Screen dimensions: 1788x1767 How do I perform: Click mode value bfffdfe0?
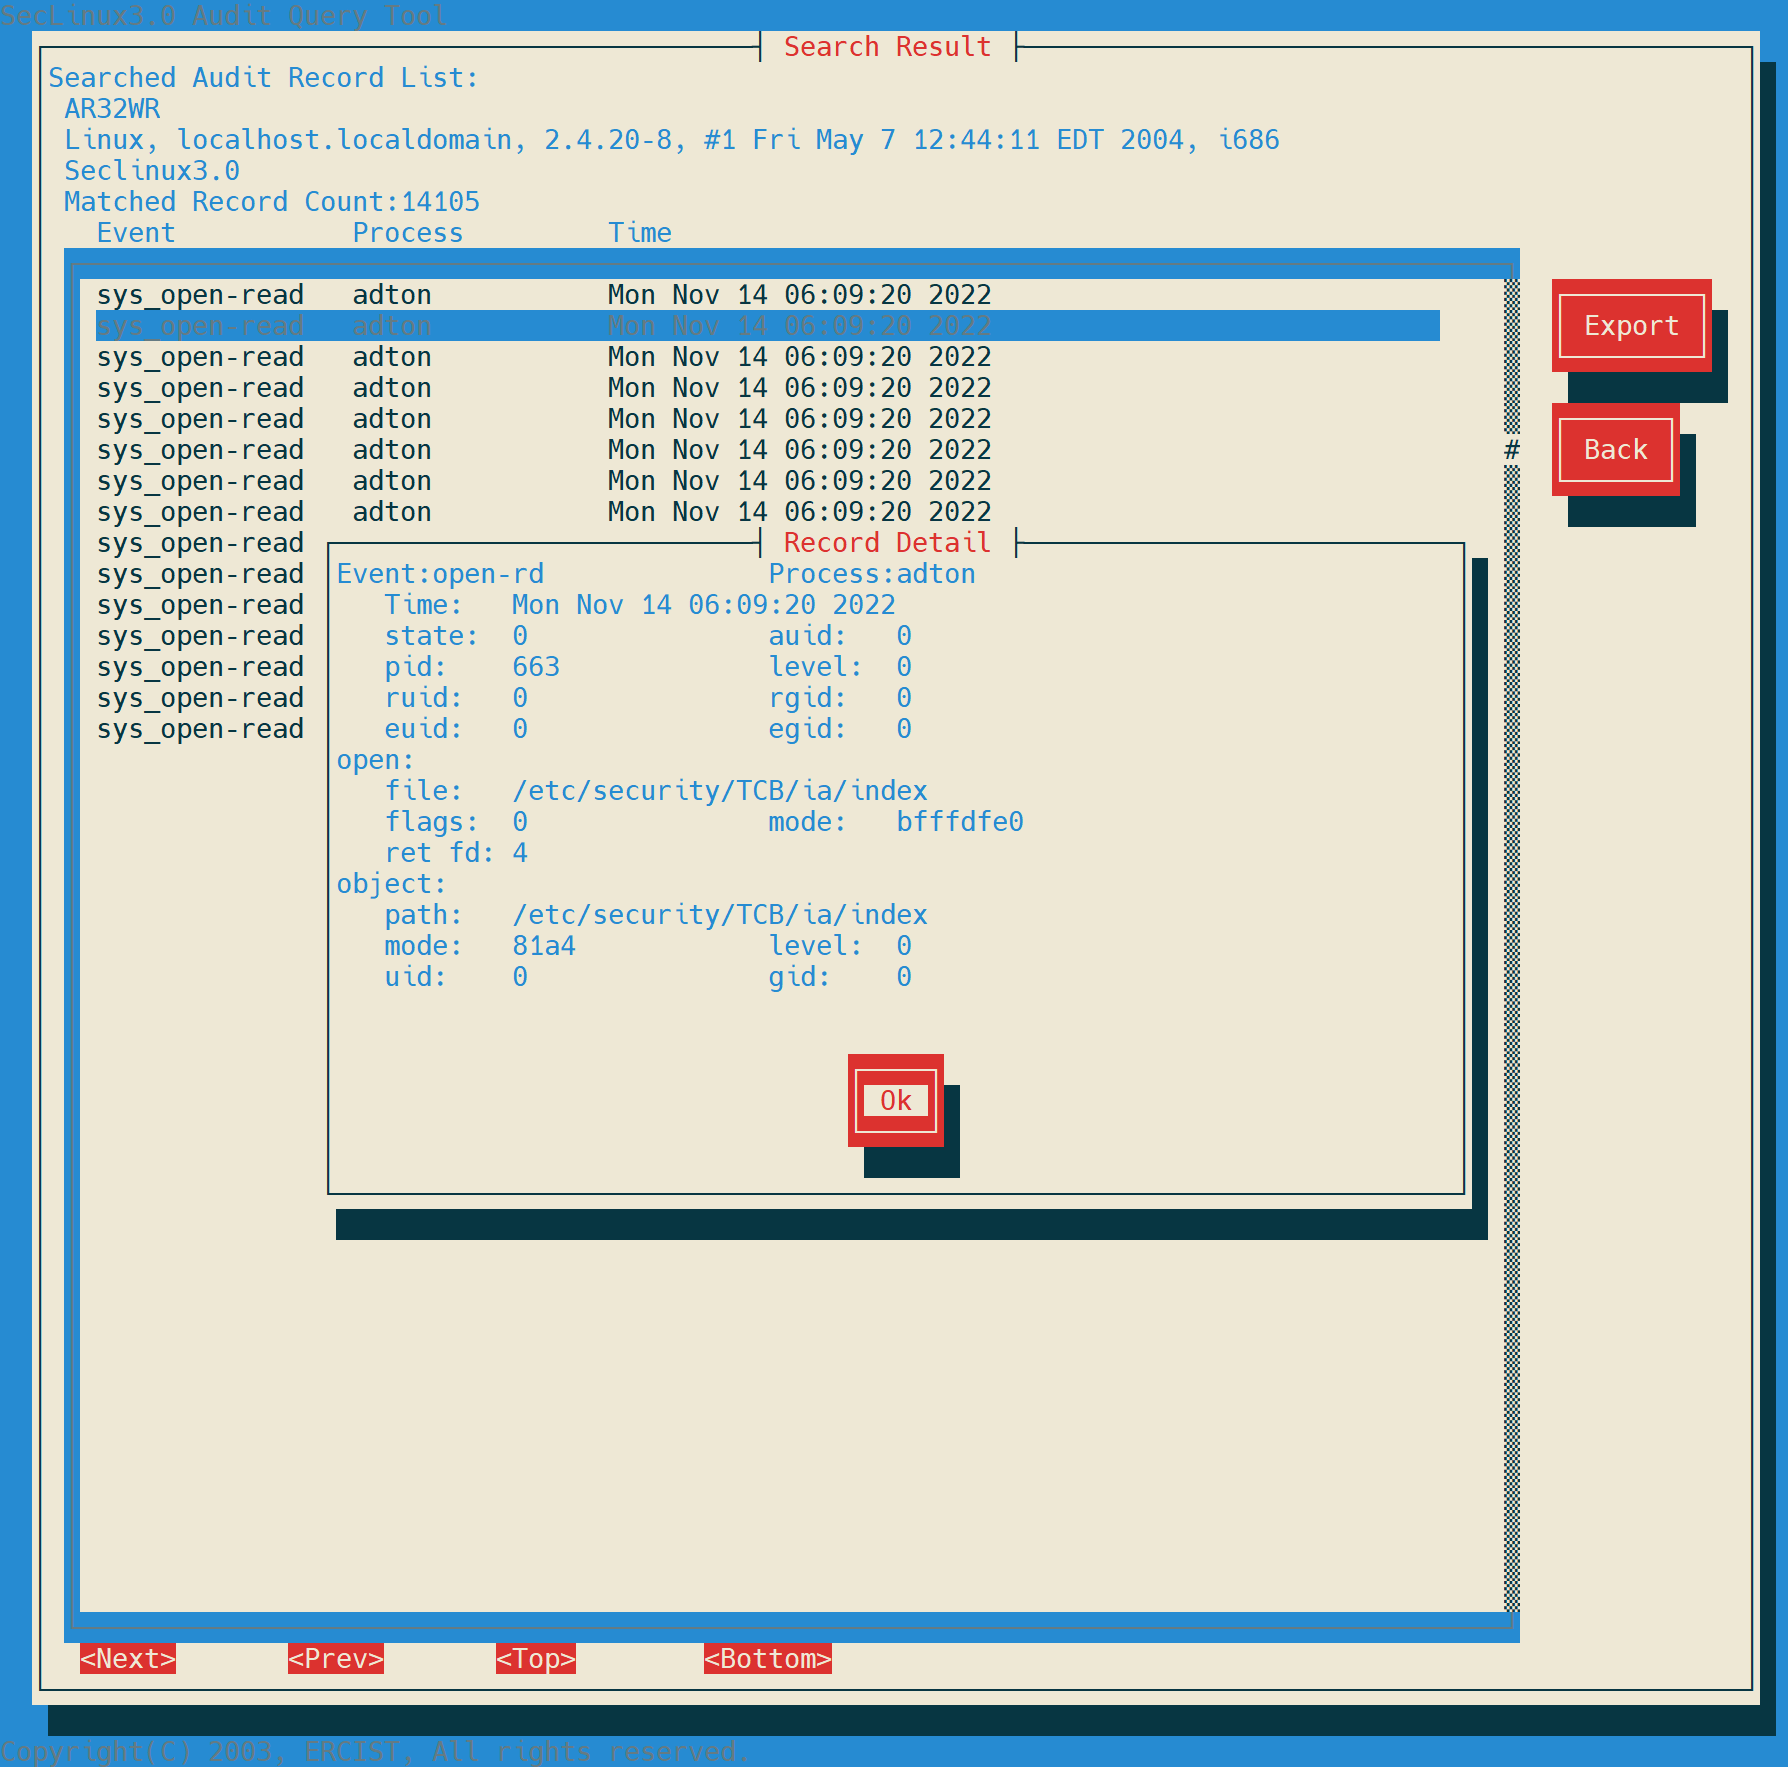point(960,822)
